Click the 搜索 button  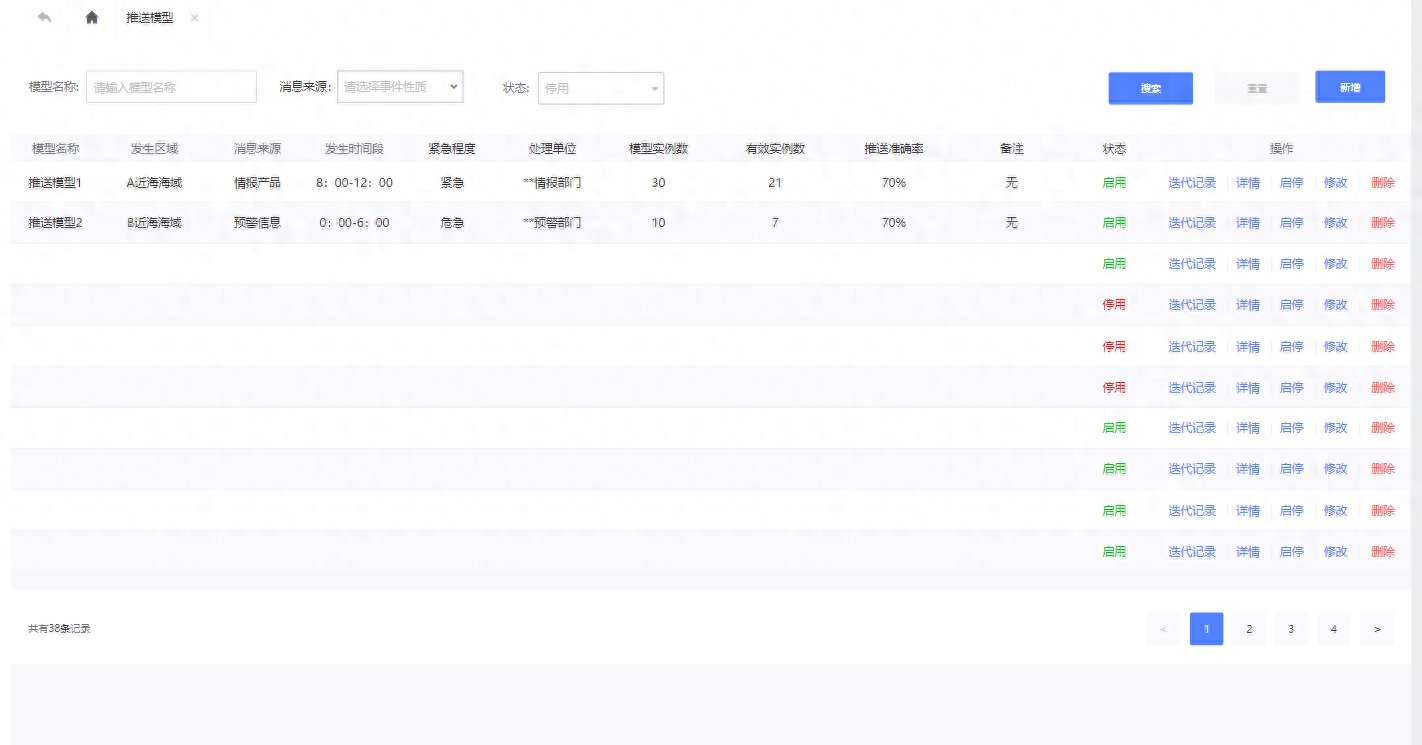tap(1150, 88)
